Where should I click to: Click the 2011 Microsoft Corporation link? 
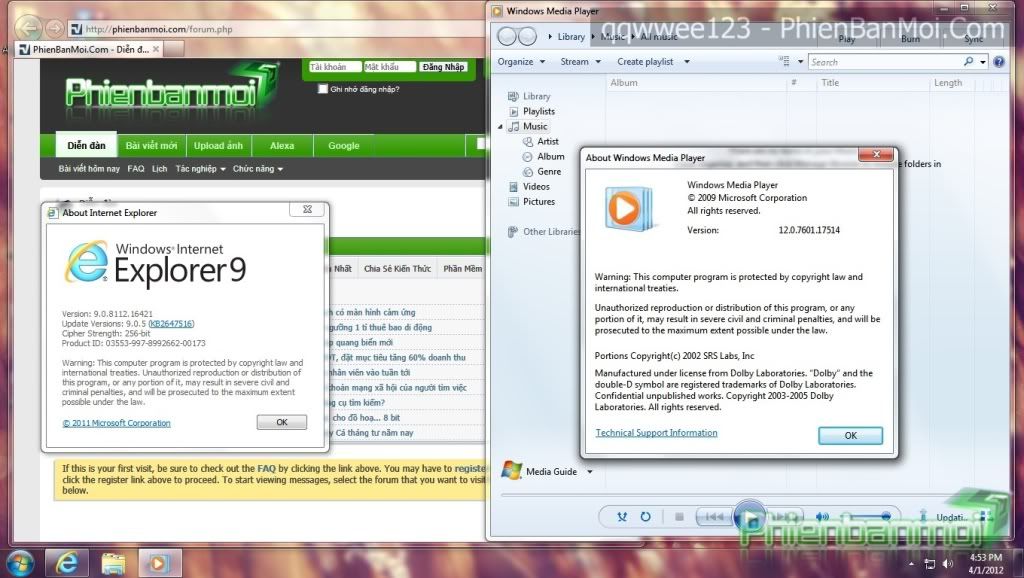coord(116,423)
